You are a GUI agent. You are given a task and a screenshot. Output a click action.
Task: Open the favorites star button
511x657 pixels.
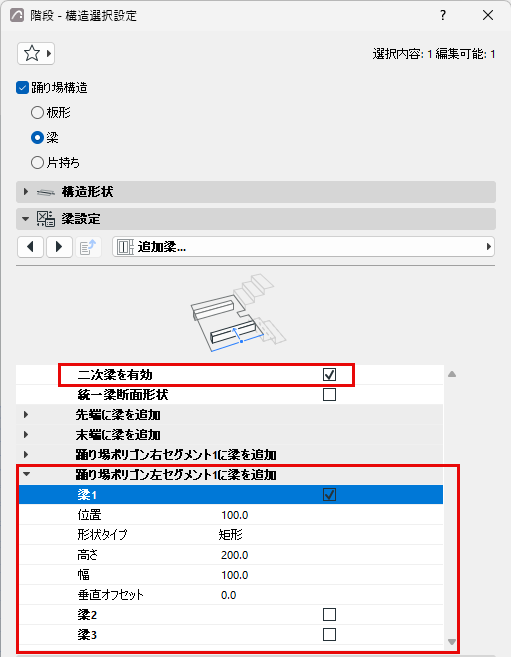tap(36, 54)
